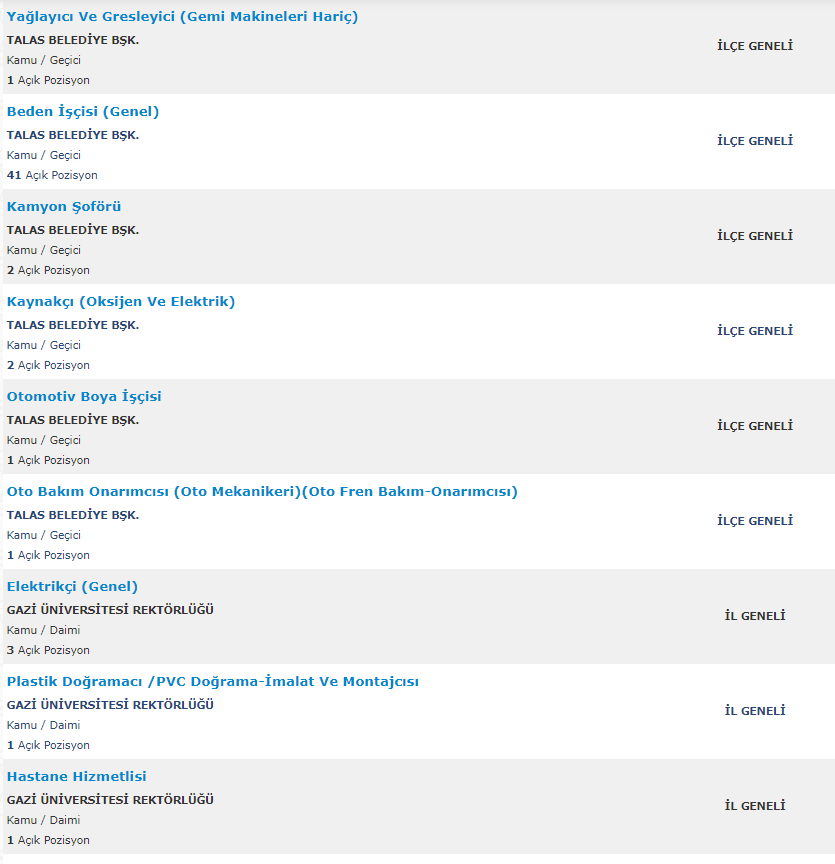Open the Elektrikçi (Genel) job listing
Screen dimensions: 835x864
pos(72,586)
